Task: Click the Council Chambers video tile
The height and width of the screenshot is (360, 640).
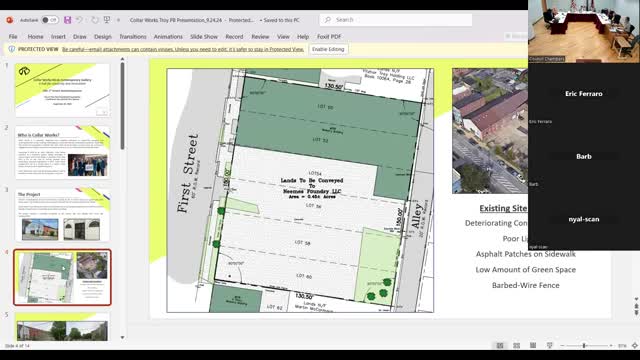Action: coord(584,31)
